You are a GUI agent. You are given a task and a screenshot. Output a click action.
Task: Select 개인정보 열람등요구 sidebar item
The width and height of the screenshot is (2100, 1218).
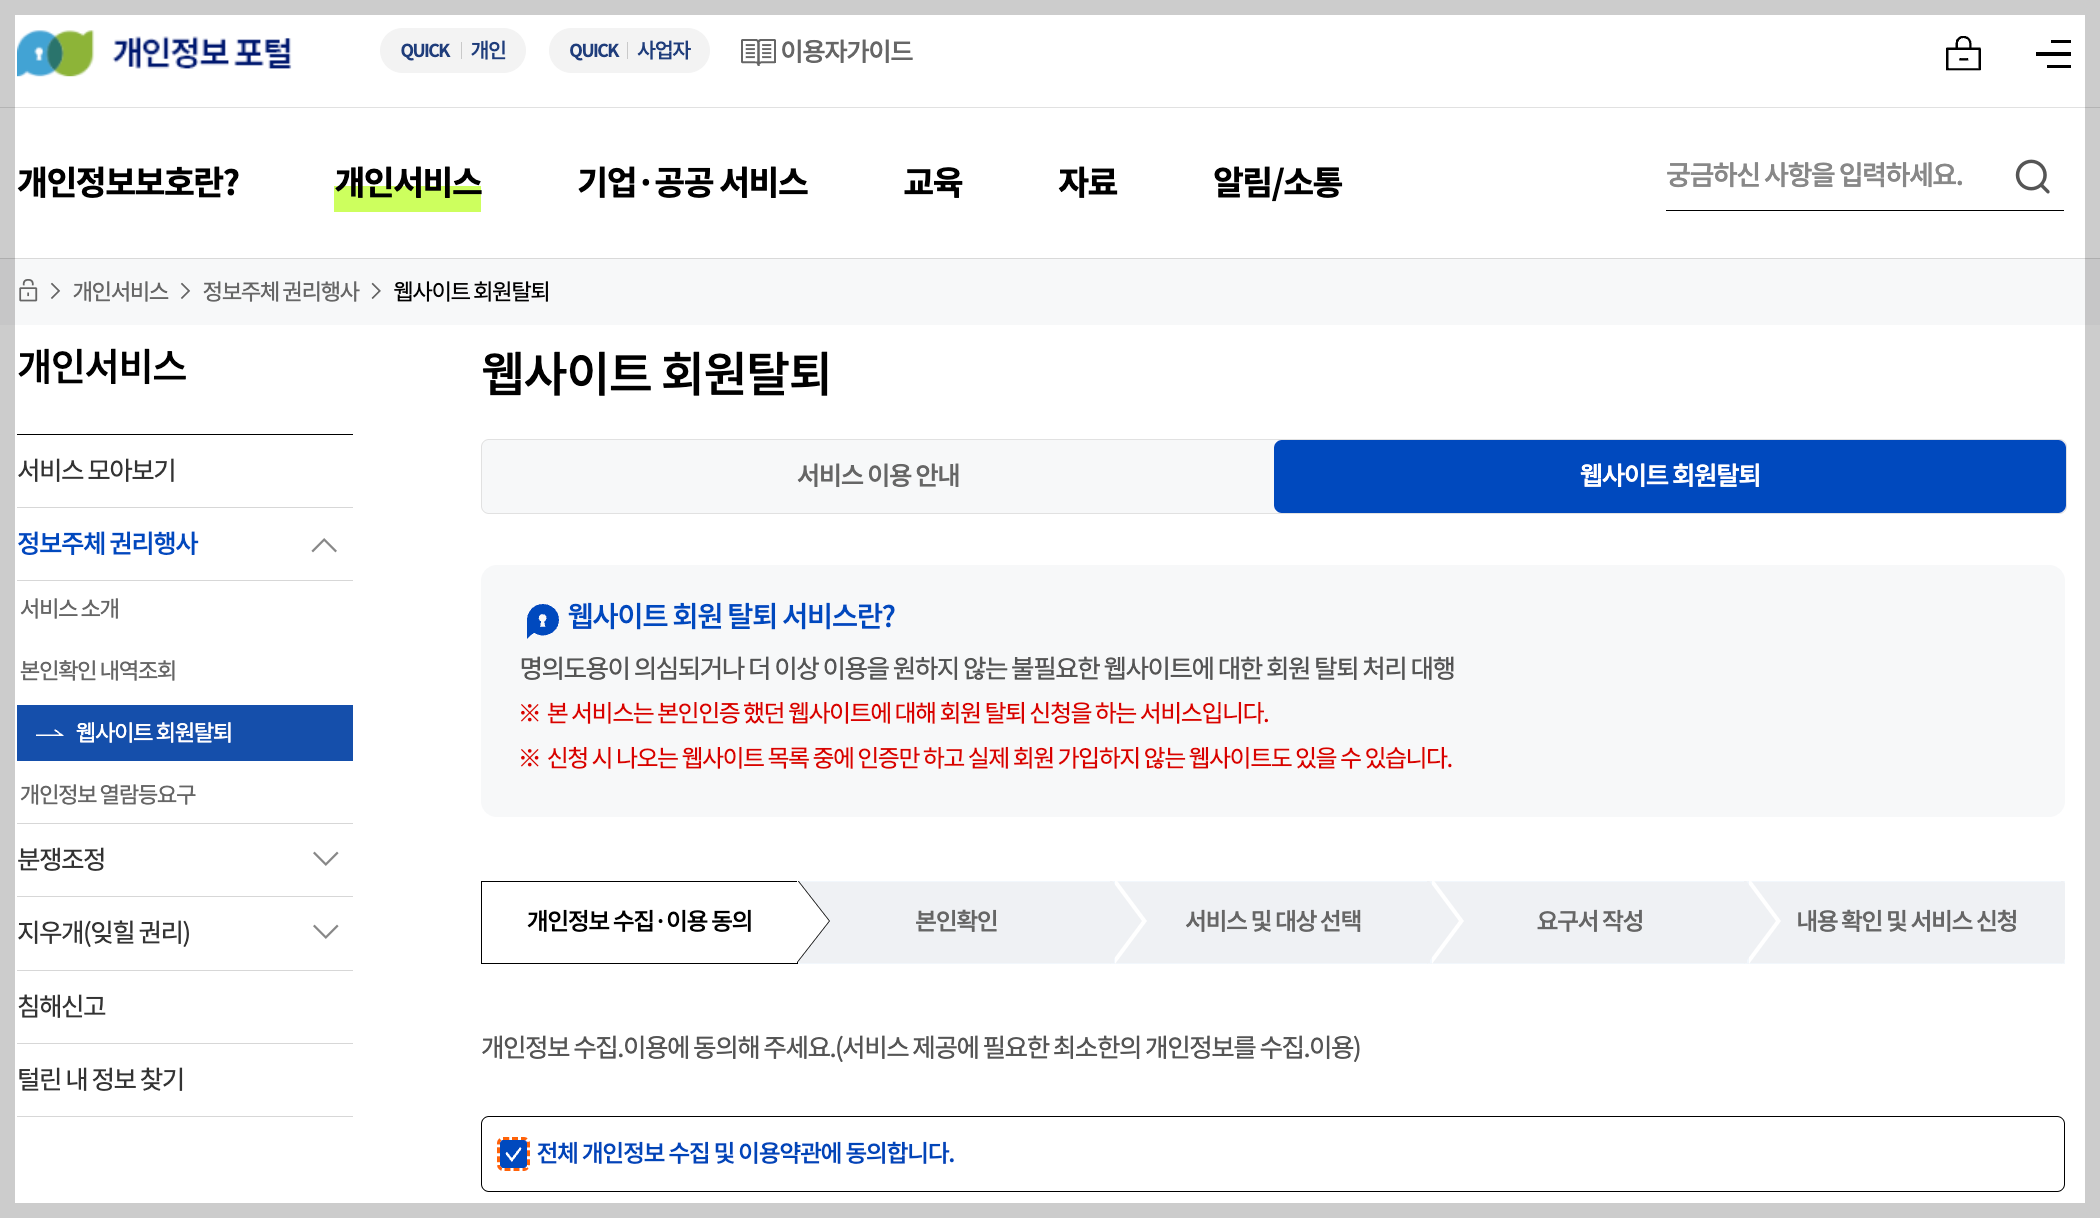(x=108, y=794)
